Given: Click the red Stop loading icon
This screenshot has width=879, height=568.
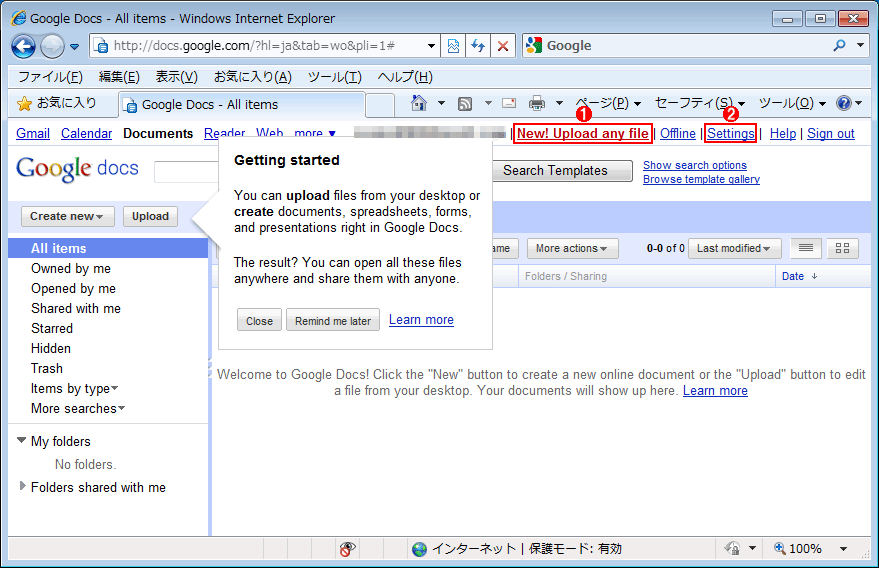Looking at the screenshot, I should pos(503,46).
